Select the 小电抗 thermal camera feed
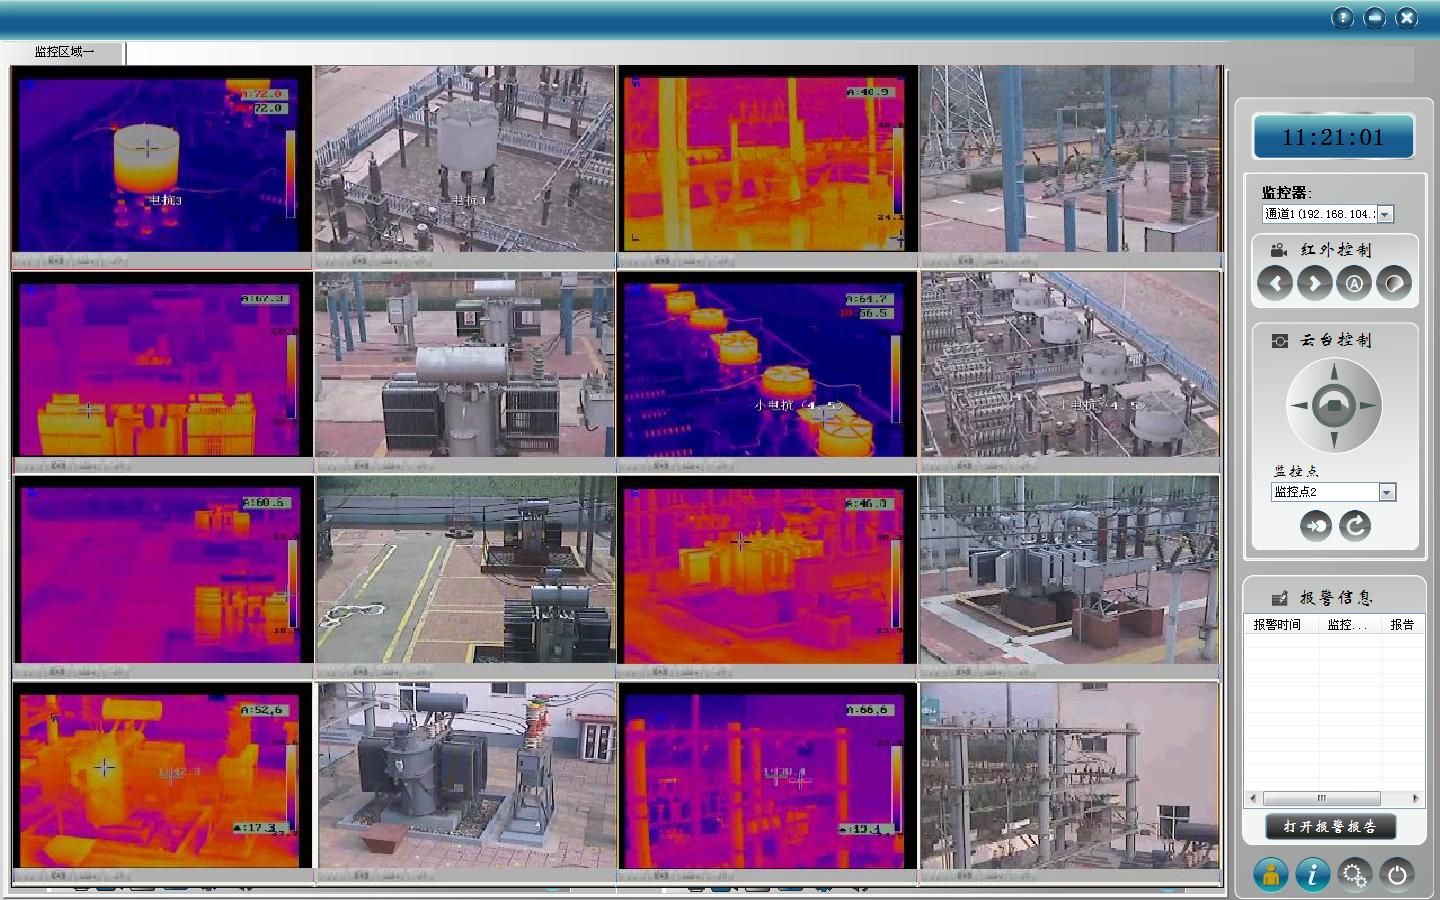 coord(766,365)
